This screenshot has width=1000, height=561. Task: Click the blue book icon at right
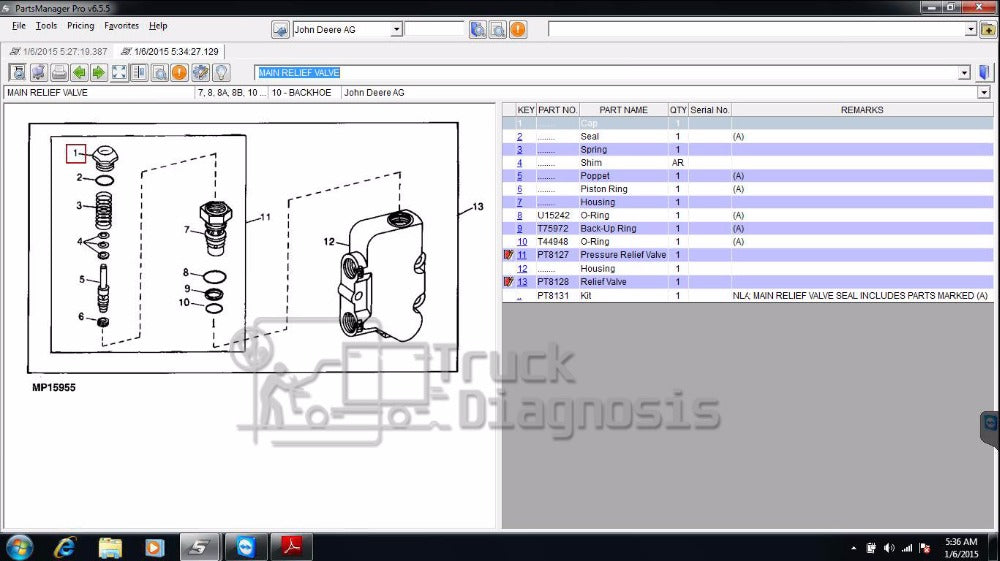984,72
